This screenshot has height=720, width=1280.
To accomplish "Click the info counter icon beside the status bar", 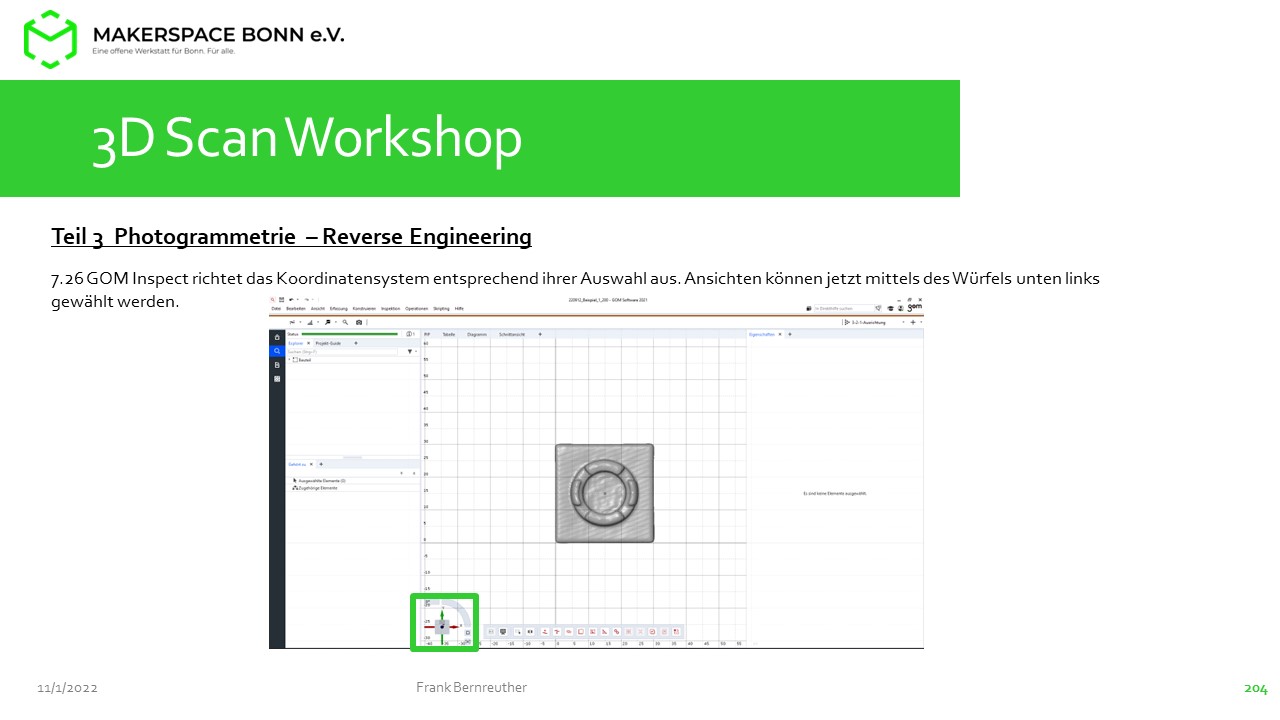I will 411,334.
